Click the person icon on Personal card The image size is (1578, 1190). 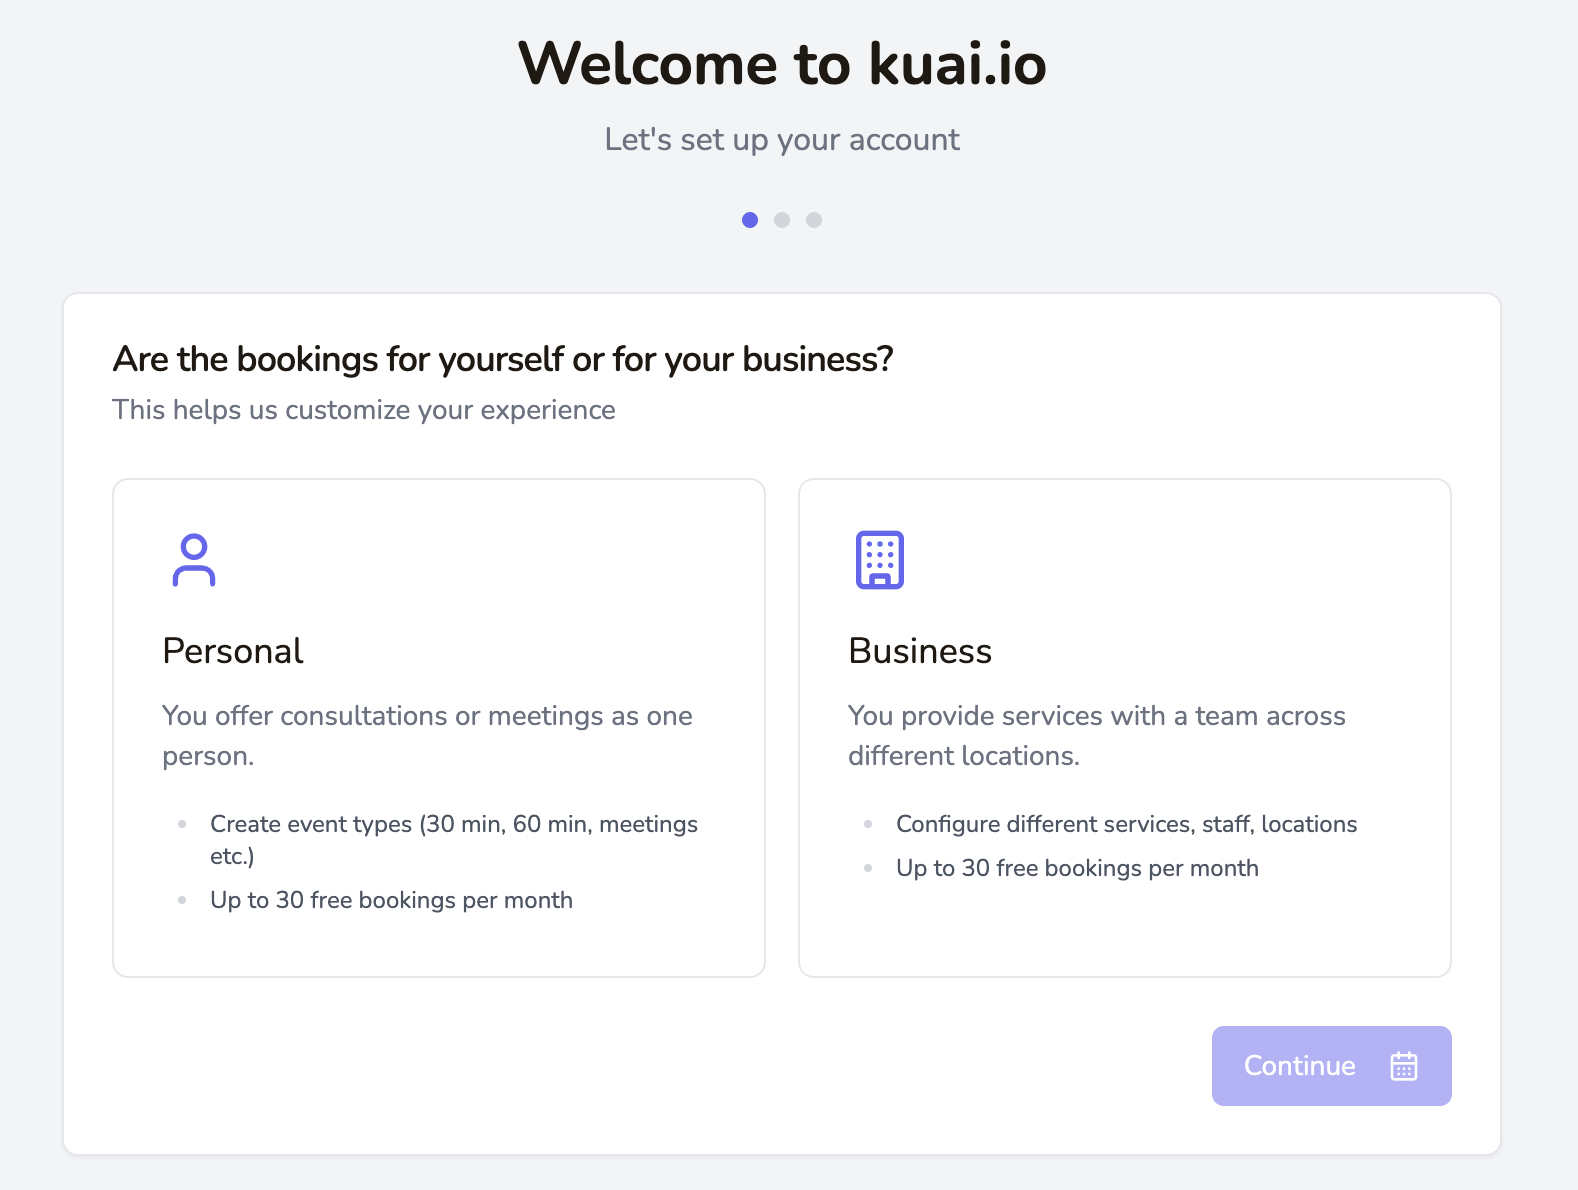click(193, 560)
